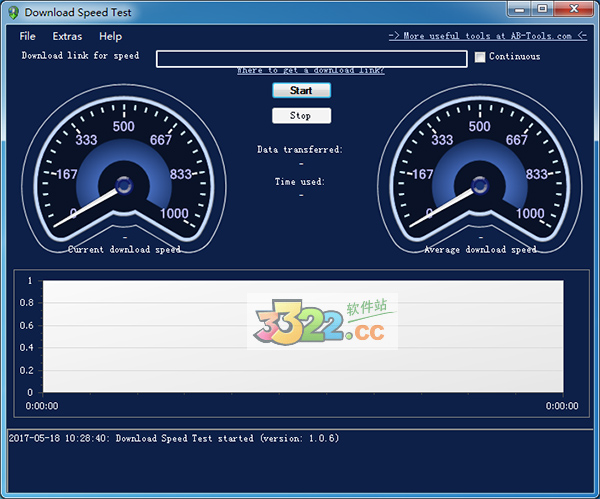Focus the download link input field
Image resolution: width=600 pixels, height=499 pixels.
pos(311,58)
